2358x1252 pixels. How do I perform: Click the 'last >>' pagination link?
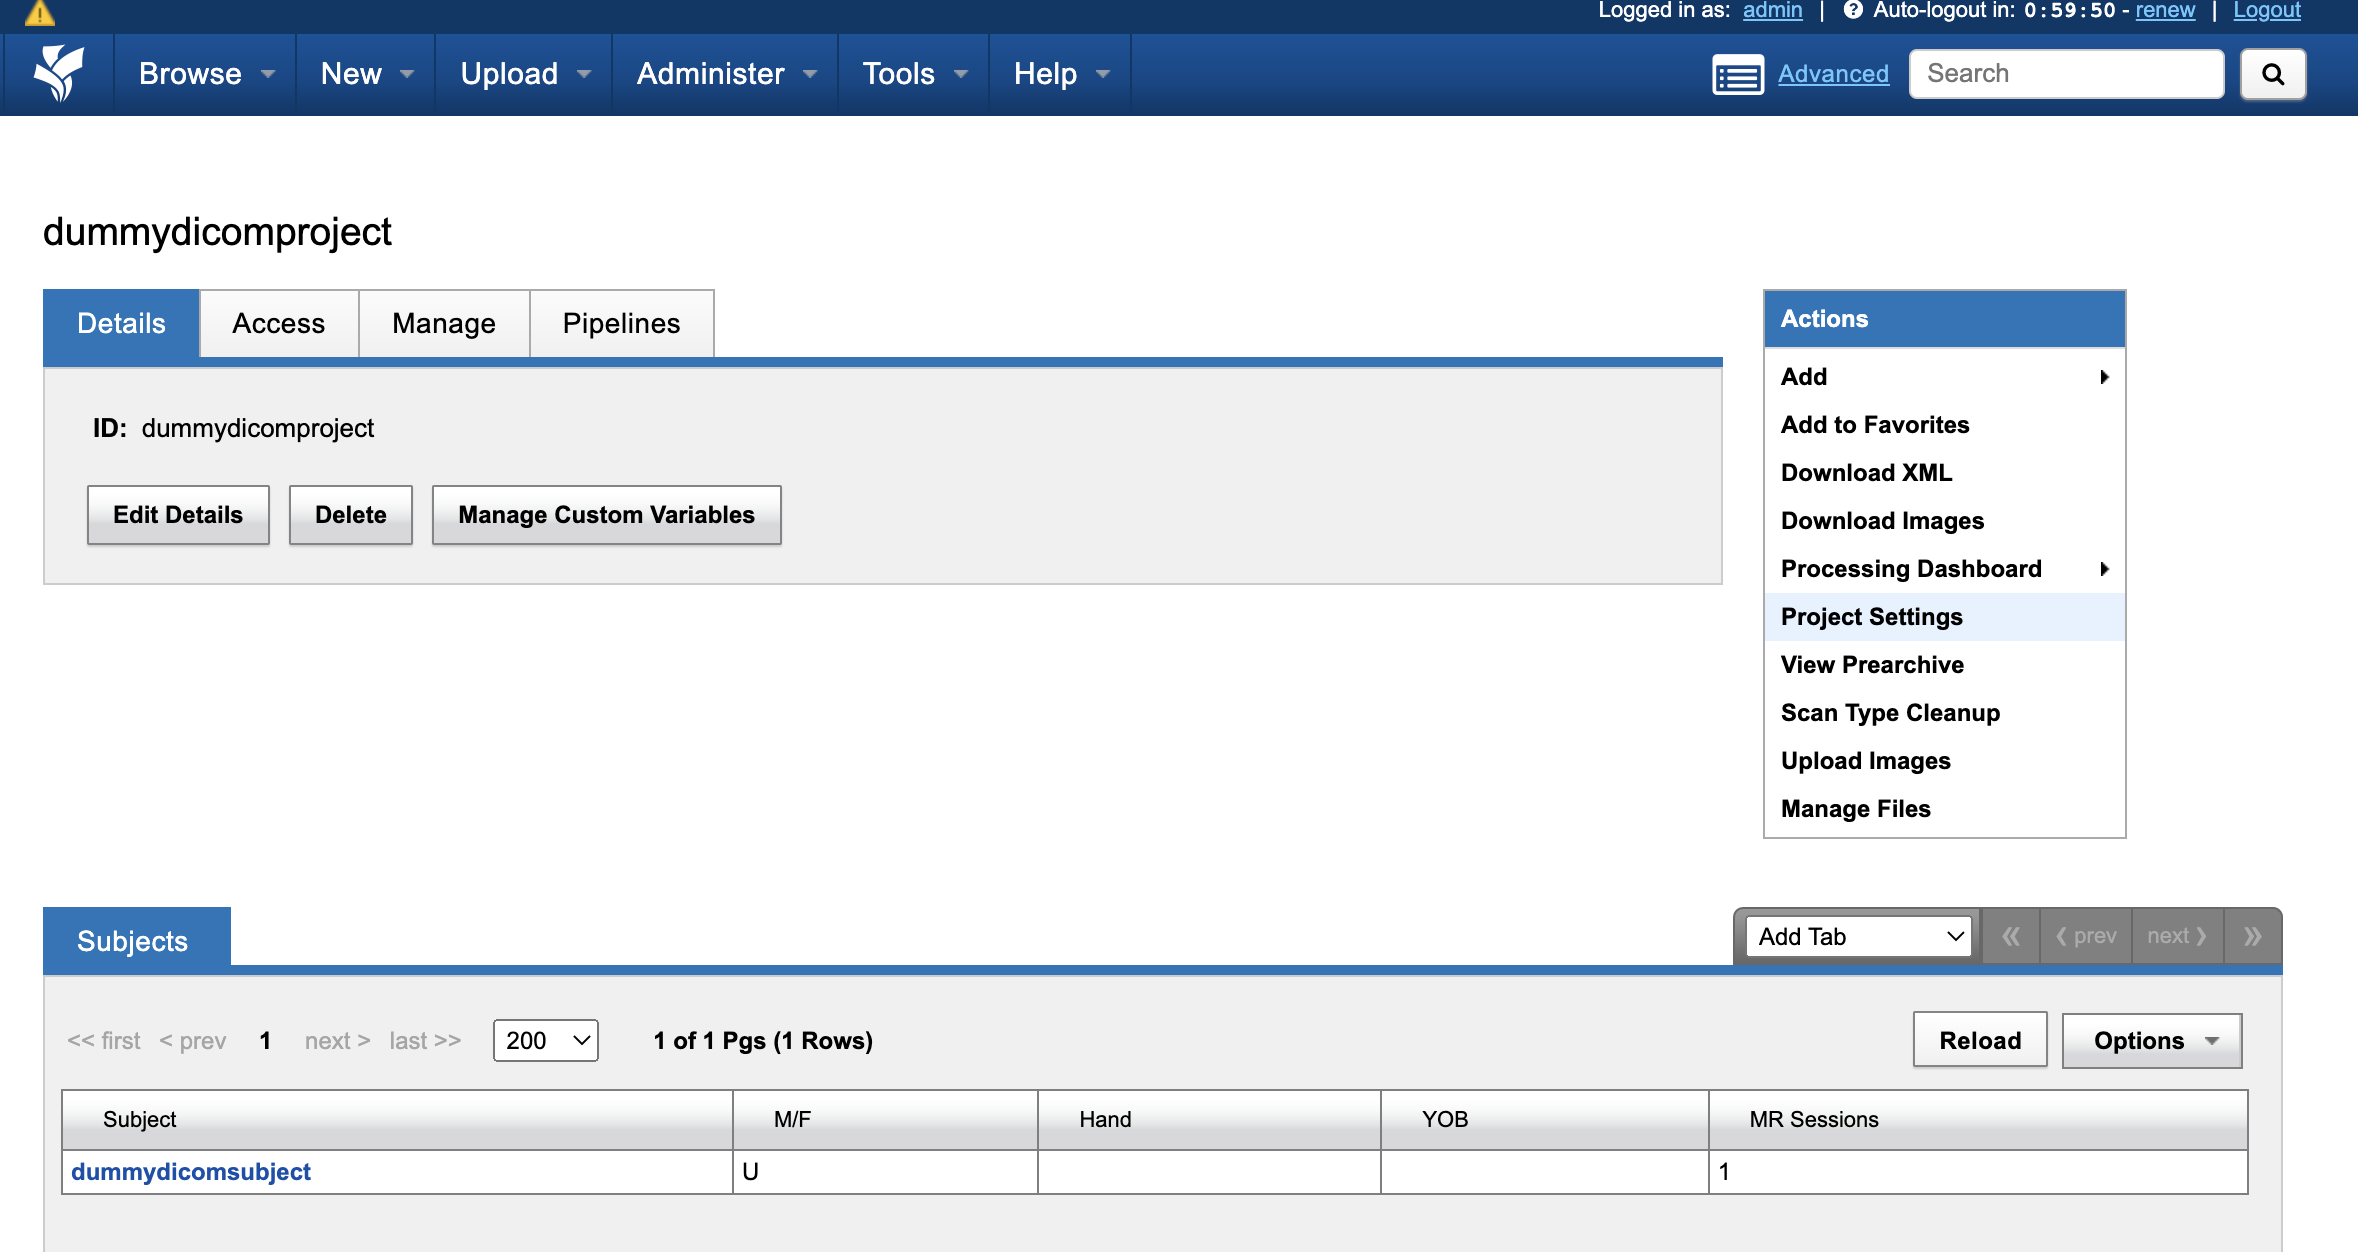426,1041
